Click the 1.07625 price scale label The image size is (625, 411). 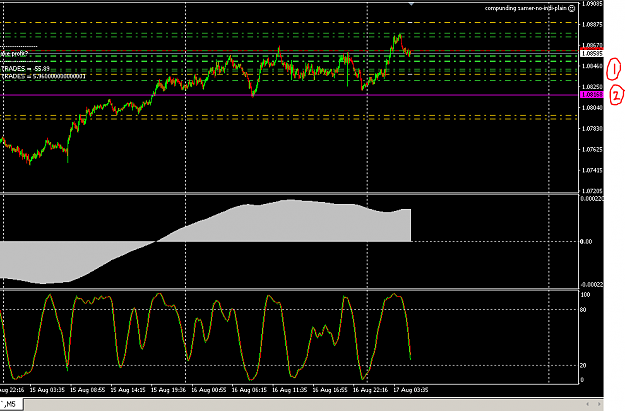point(592,149)
